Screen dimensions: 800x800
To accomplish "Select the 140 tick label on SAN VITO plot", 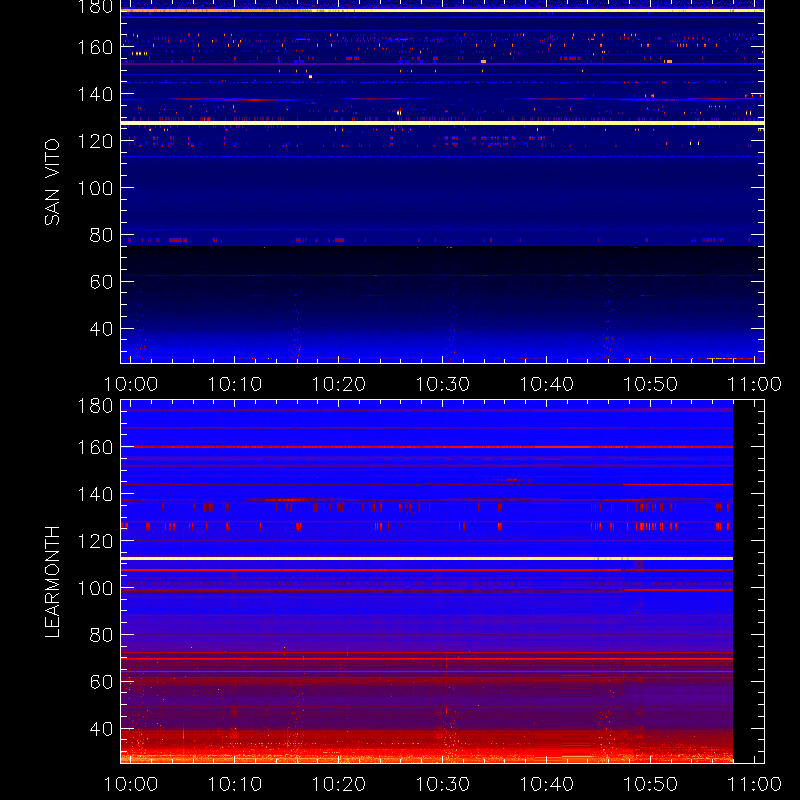I will click(x=95, y=94).
